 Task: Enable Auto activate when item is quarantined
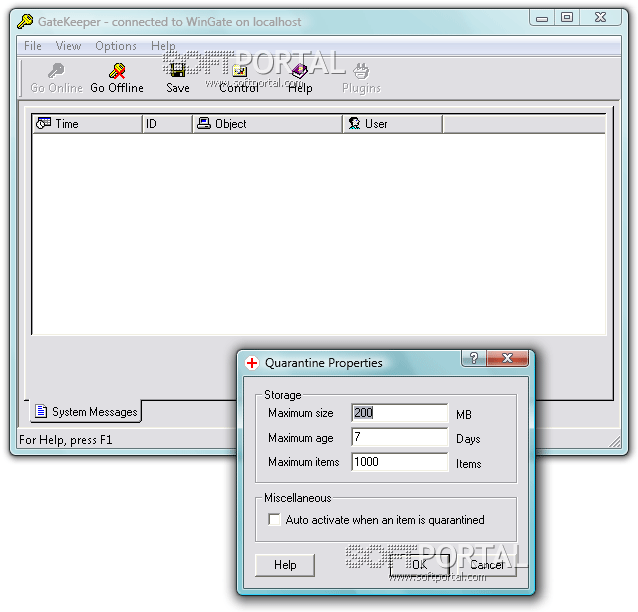click(275, 520)
